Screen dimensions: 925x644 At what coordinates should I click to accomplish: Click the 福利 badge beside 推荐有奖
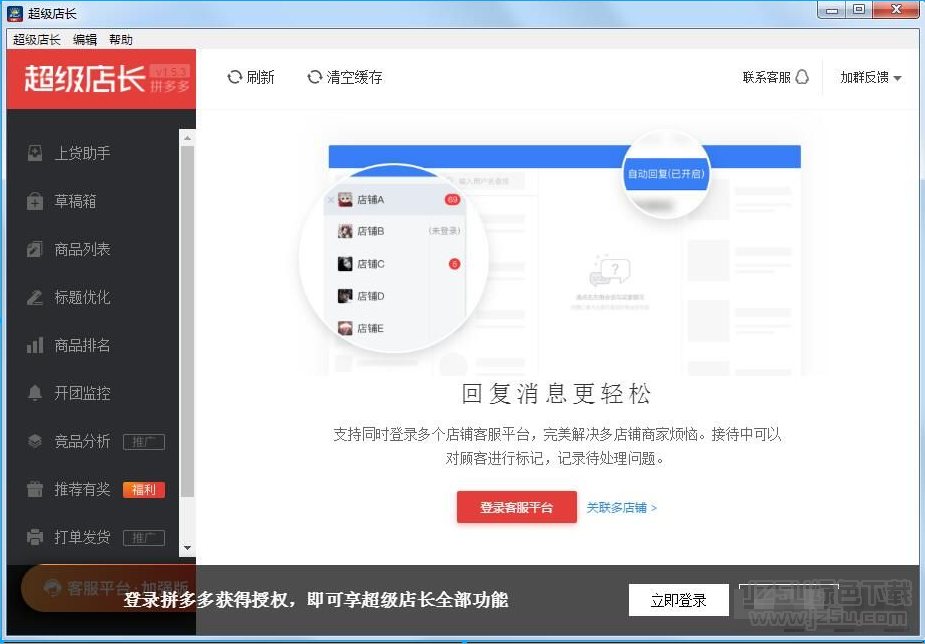click(x=143, y=489)
